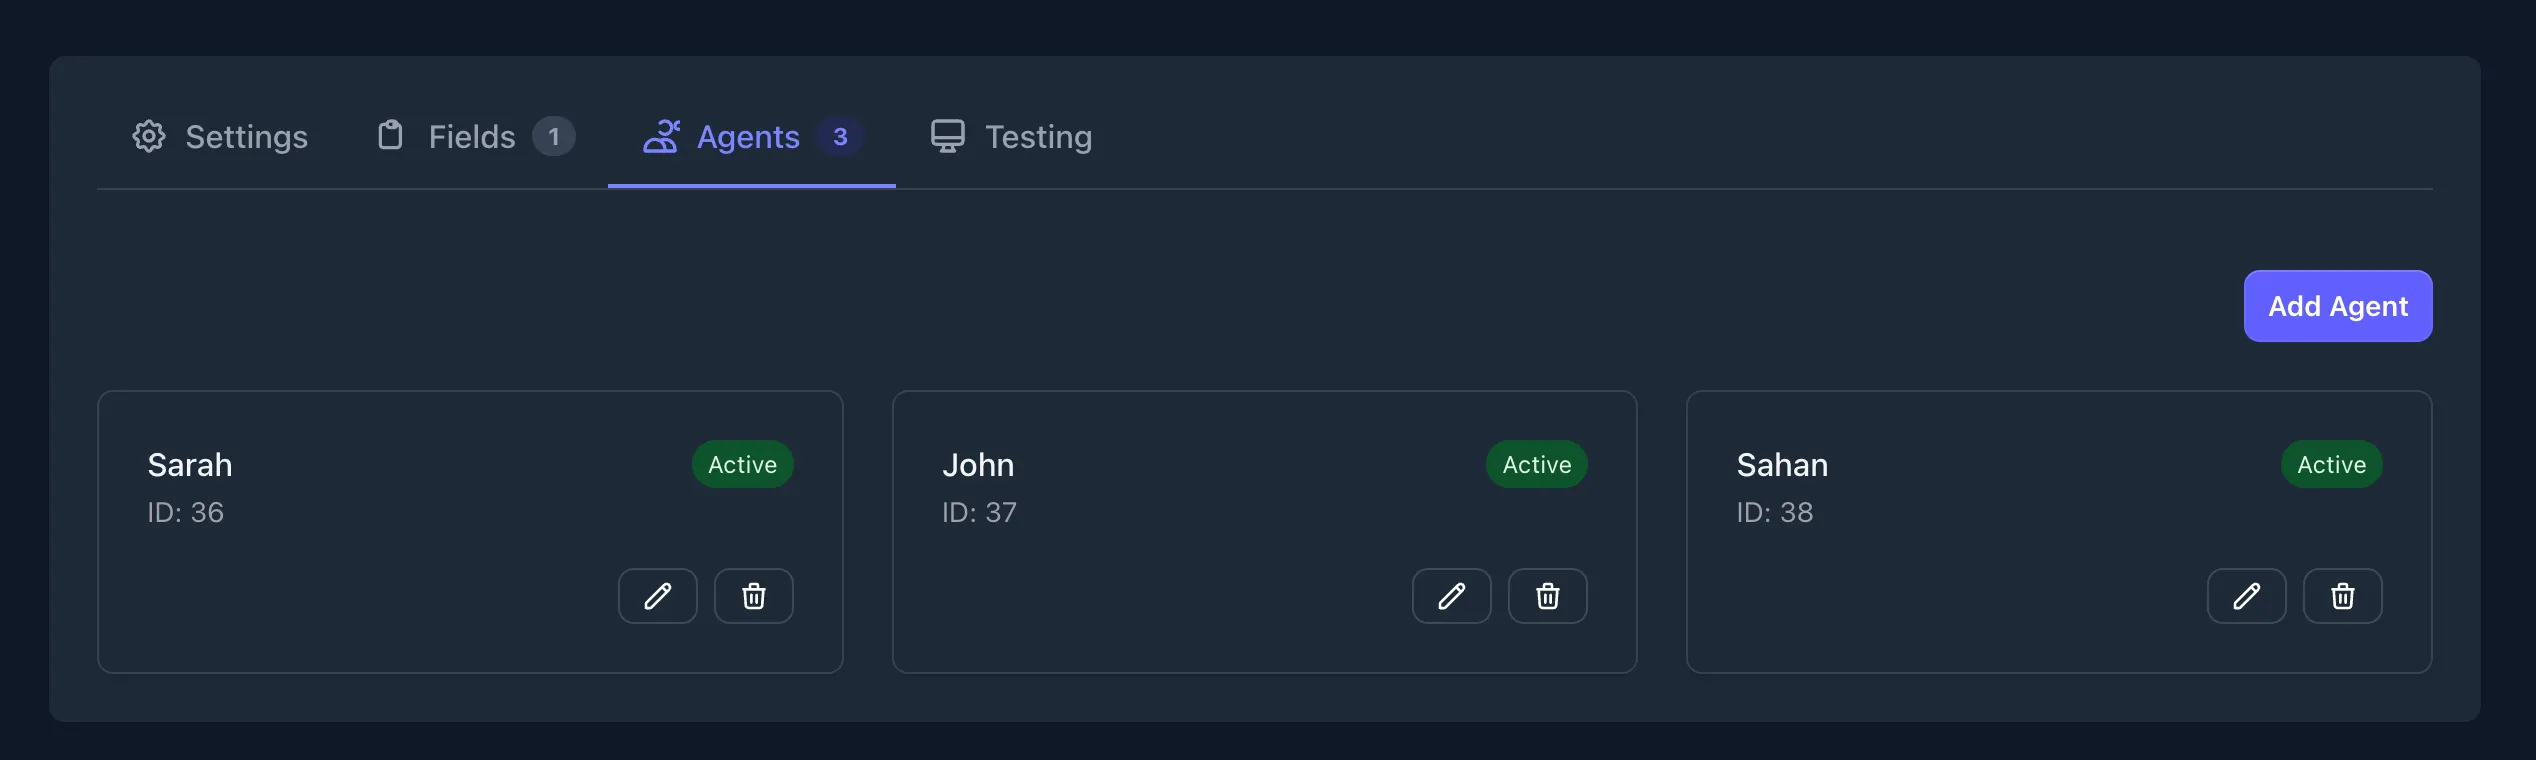Switch to the Settings tab

[x=246, y=137]
